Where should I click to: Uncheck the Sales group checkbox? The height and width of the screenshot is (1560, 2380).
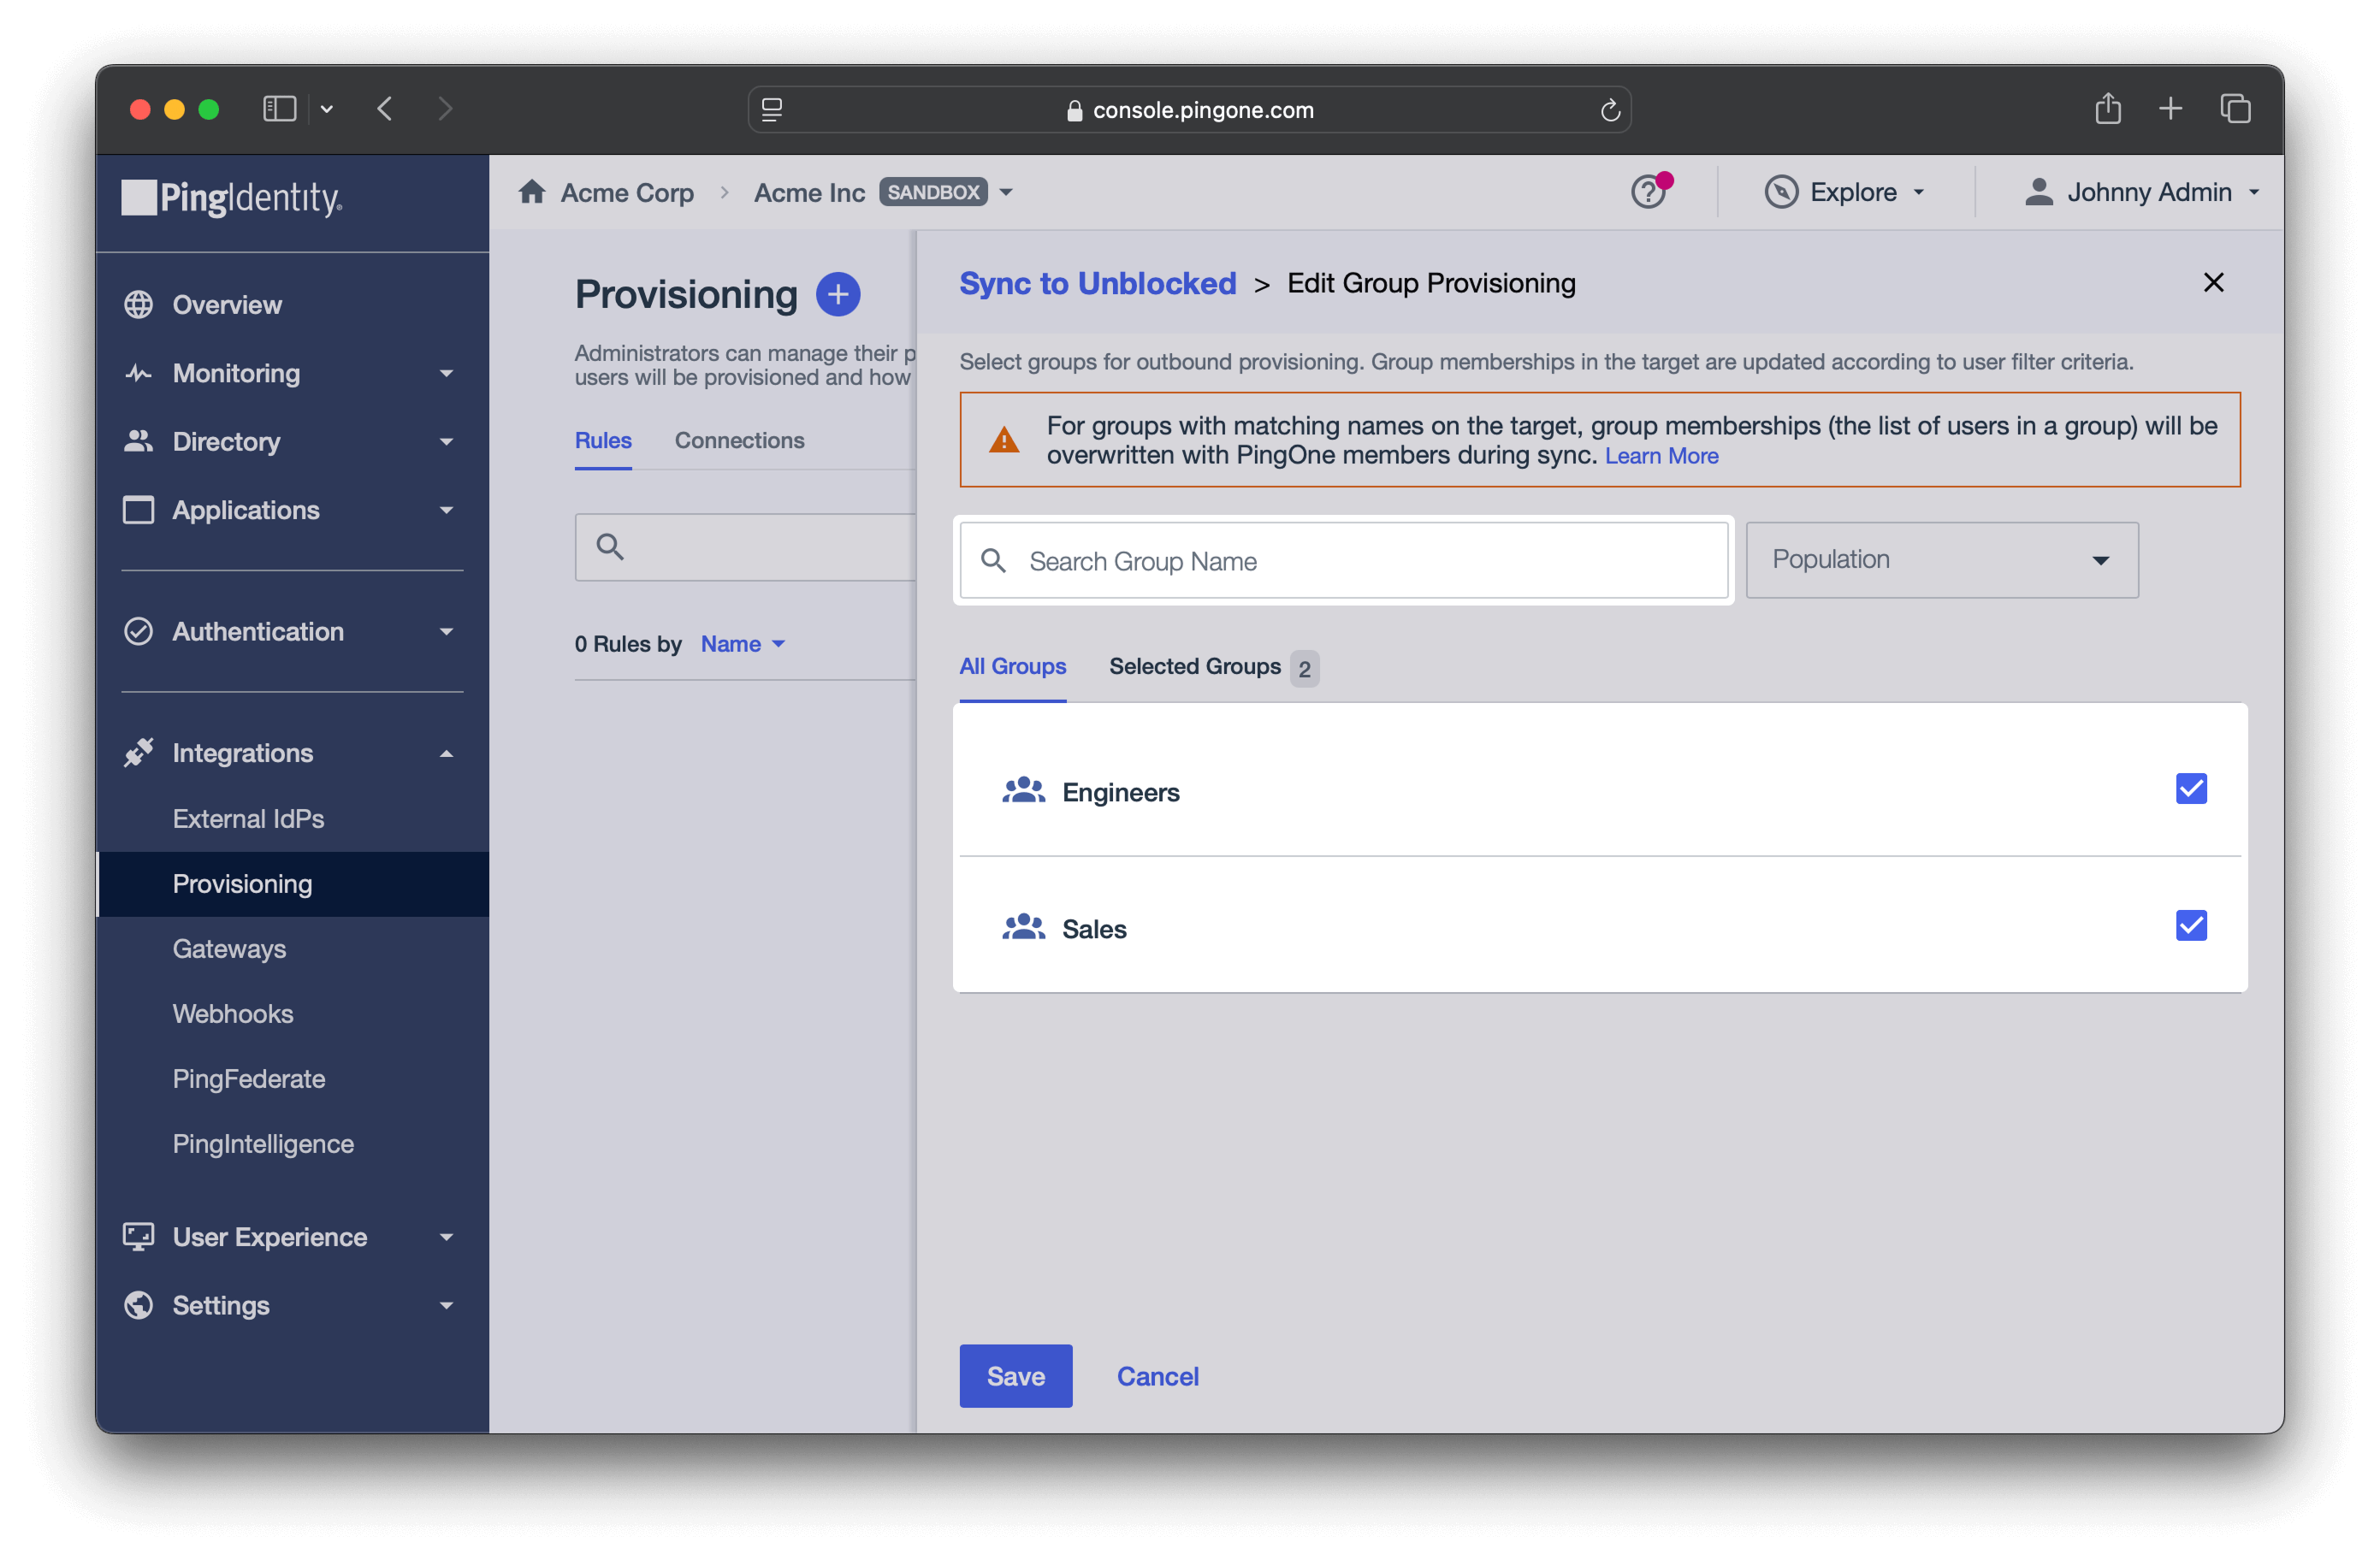pos(2191,925)
